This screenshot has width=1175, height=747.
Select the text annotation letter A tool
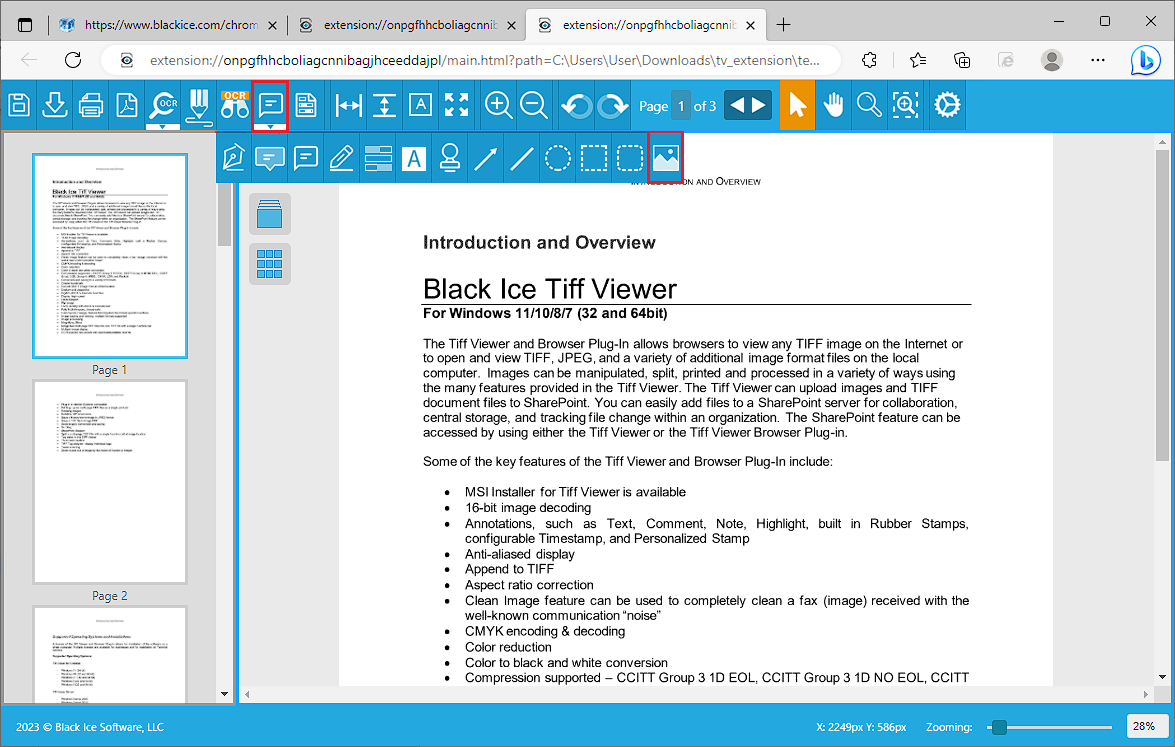[414, 158]
